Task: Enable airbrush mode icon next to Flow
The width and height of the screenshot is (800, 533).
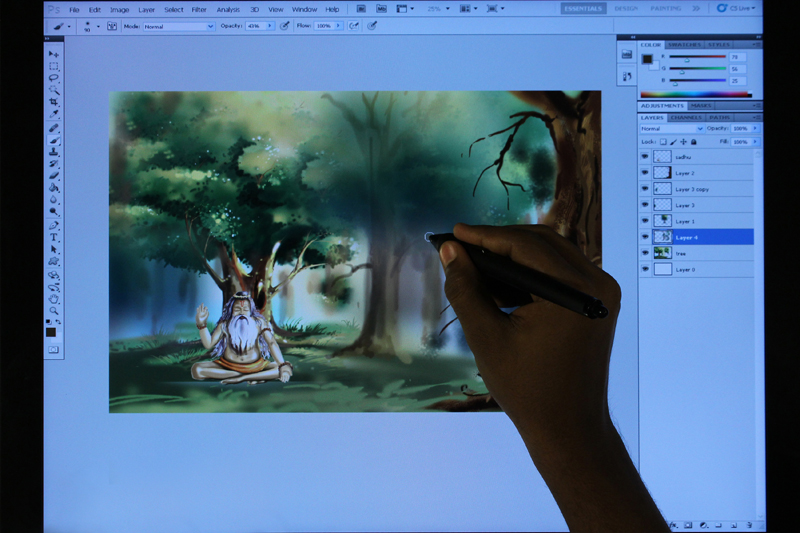Action: click(x=353, y=26)
